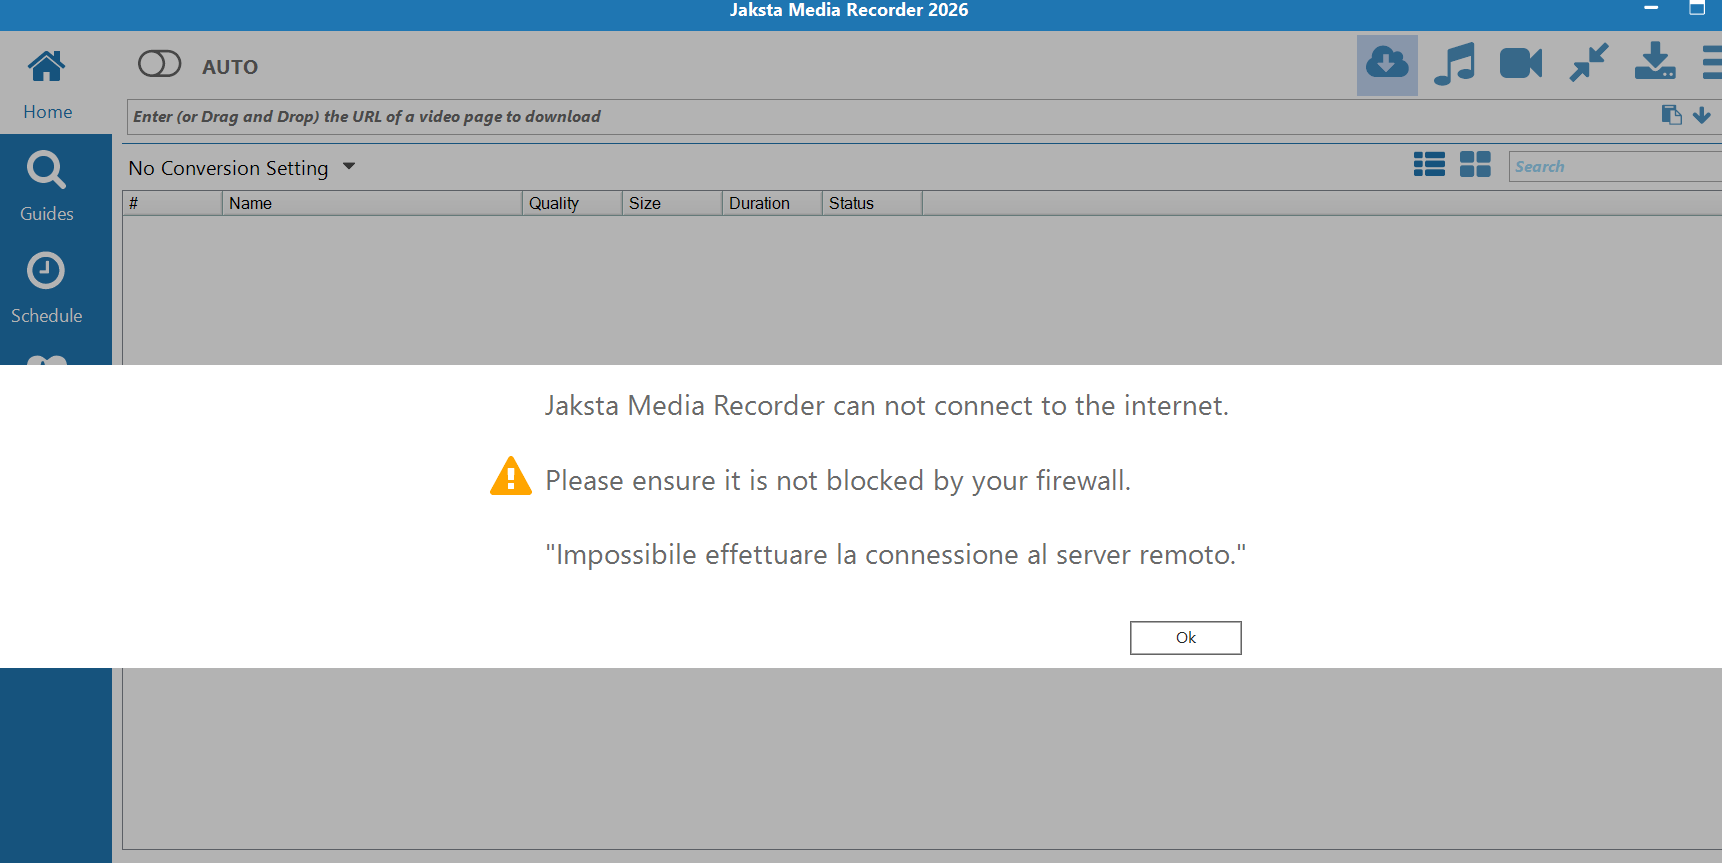The height and width of the screenshot is (863, 1722).
Task: Minimize the Jaksta Media Recorder window
Action: point(1651,9)
